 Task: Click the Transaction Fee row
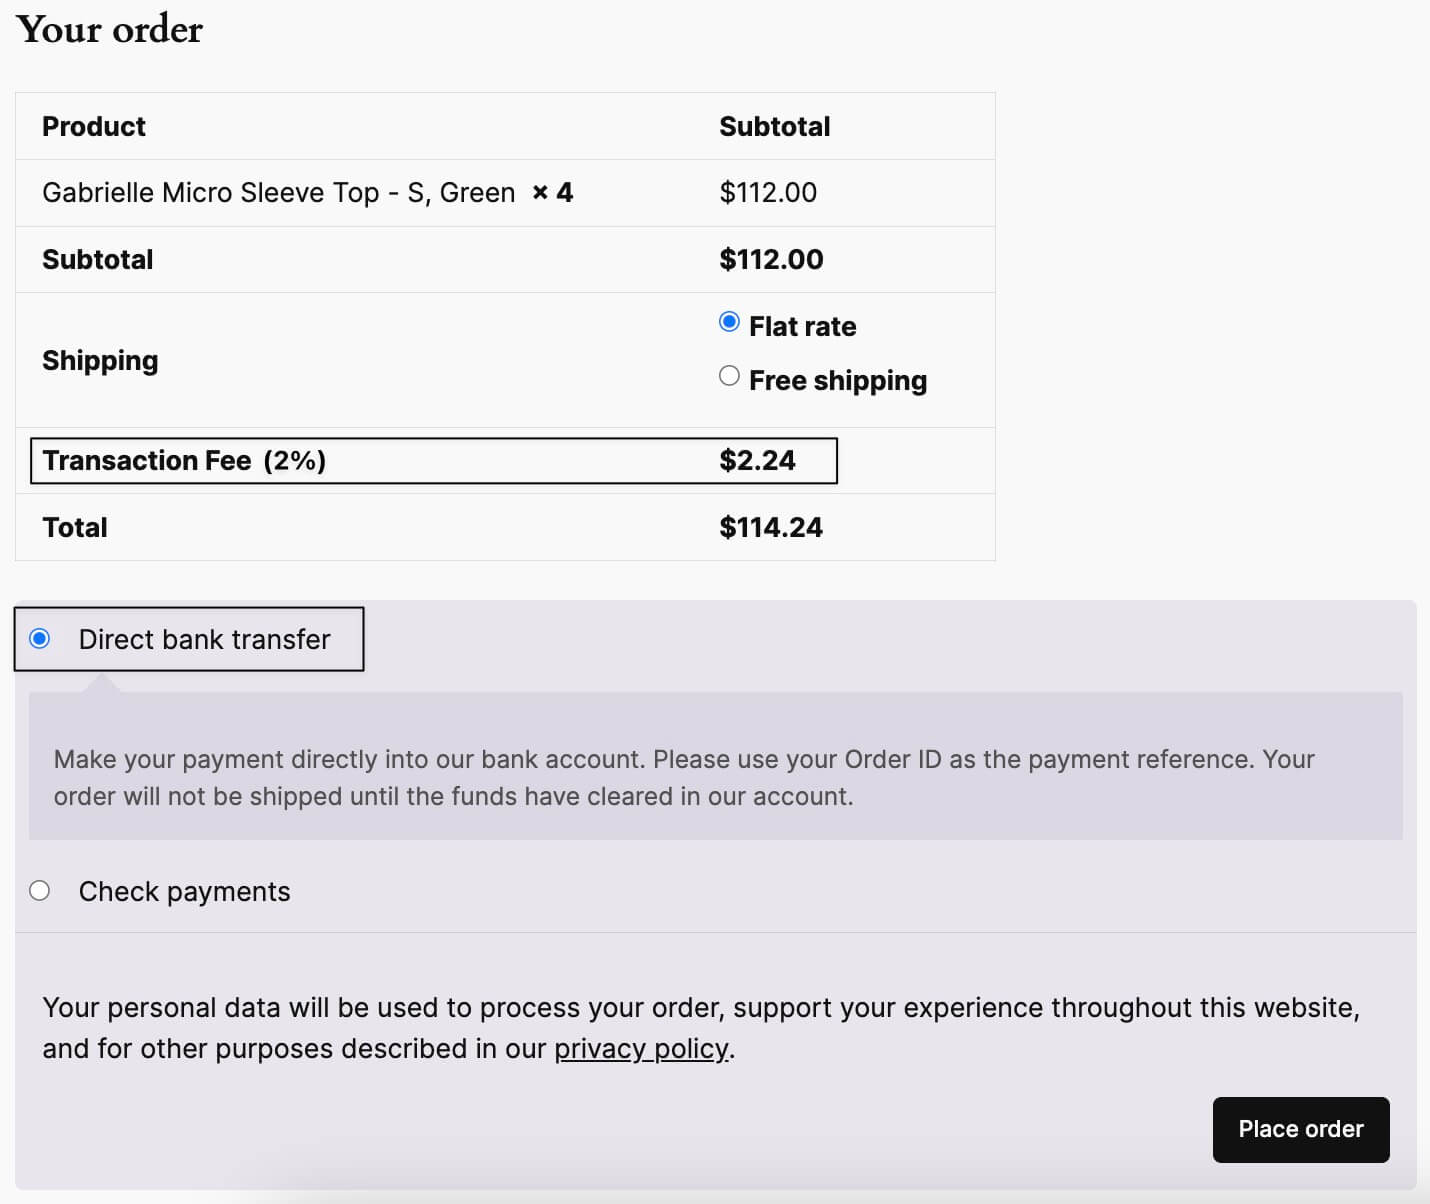point(184,460)
